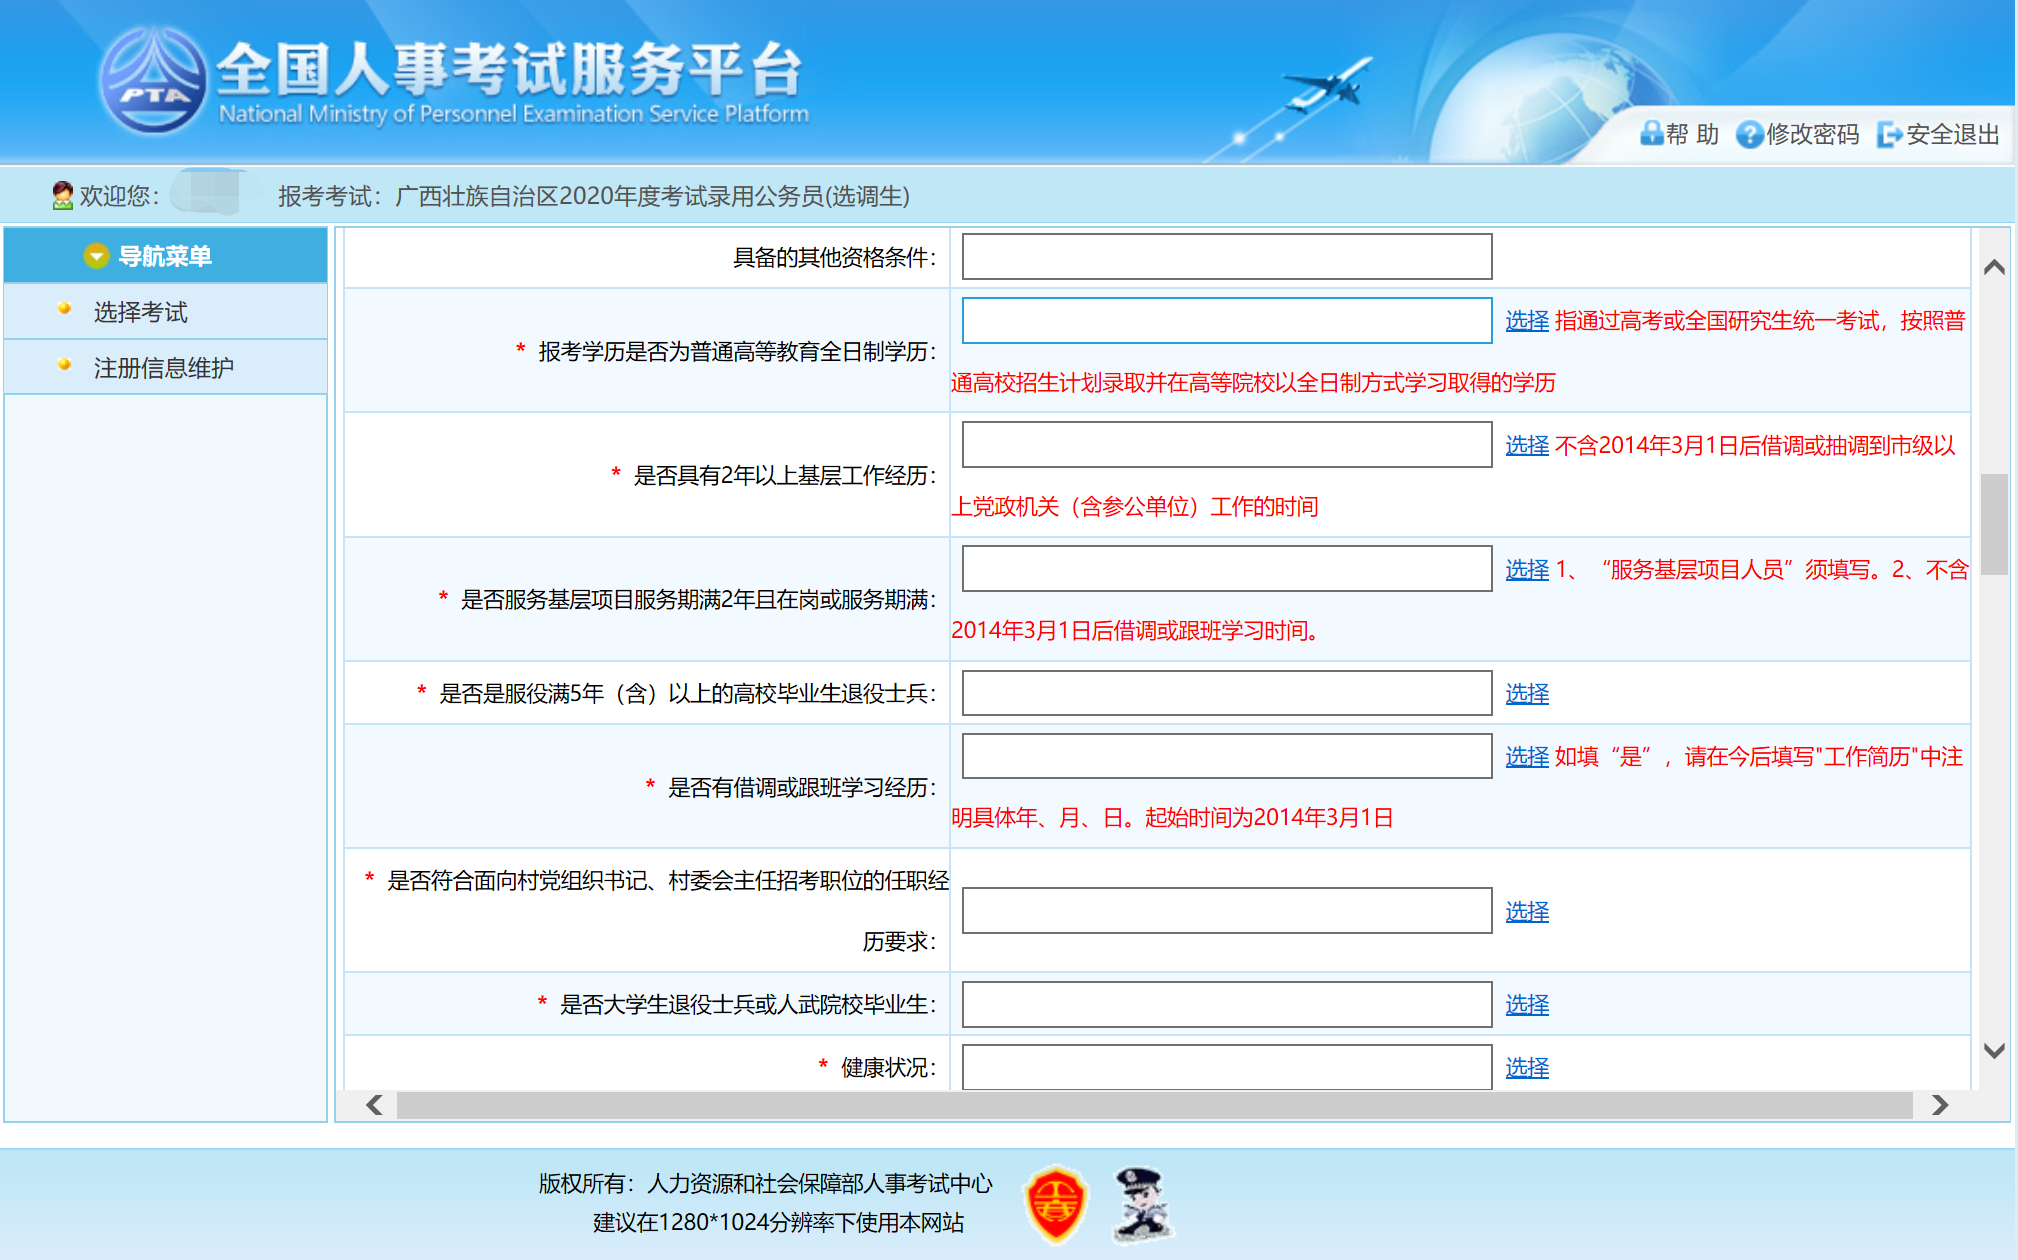The height and width of the screenshot is (1260, 2018).
Task: Click the vertical scrollbar thumb
Action: 1994,524
